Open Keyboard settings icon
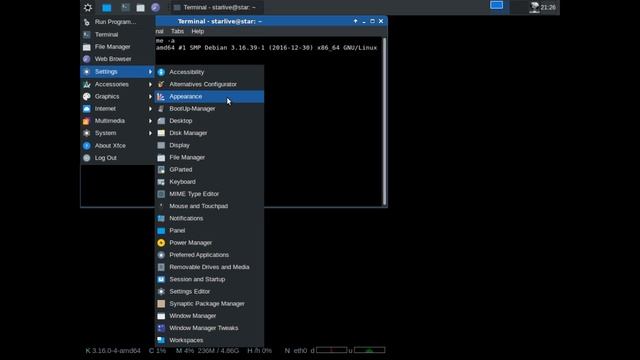This screenshot has width=640, height=360. click(161, 182)
